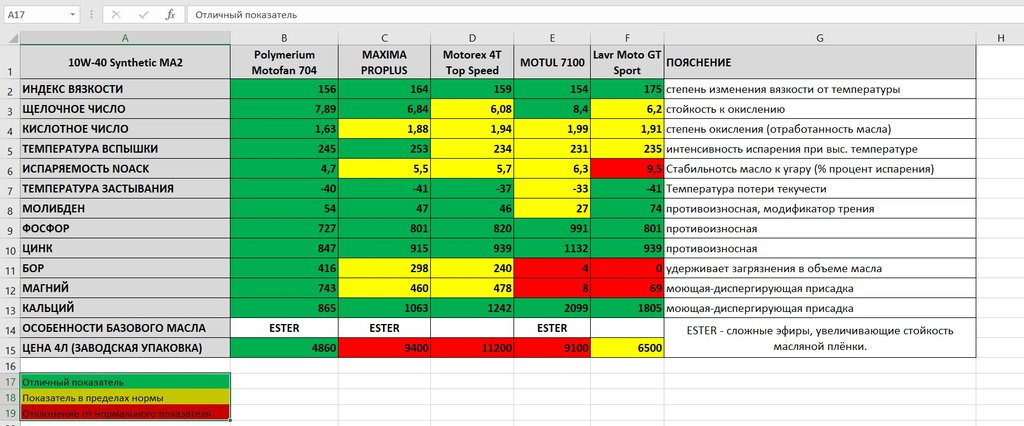The width and height of the screenshot is (1024, 426).
Task: Click the magnesium value 743
Action: click(284, 287)
